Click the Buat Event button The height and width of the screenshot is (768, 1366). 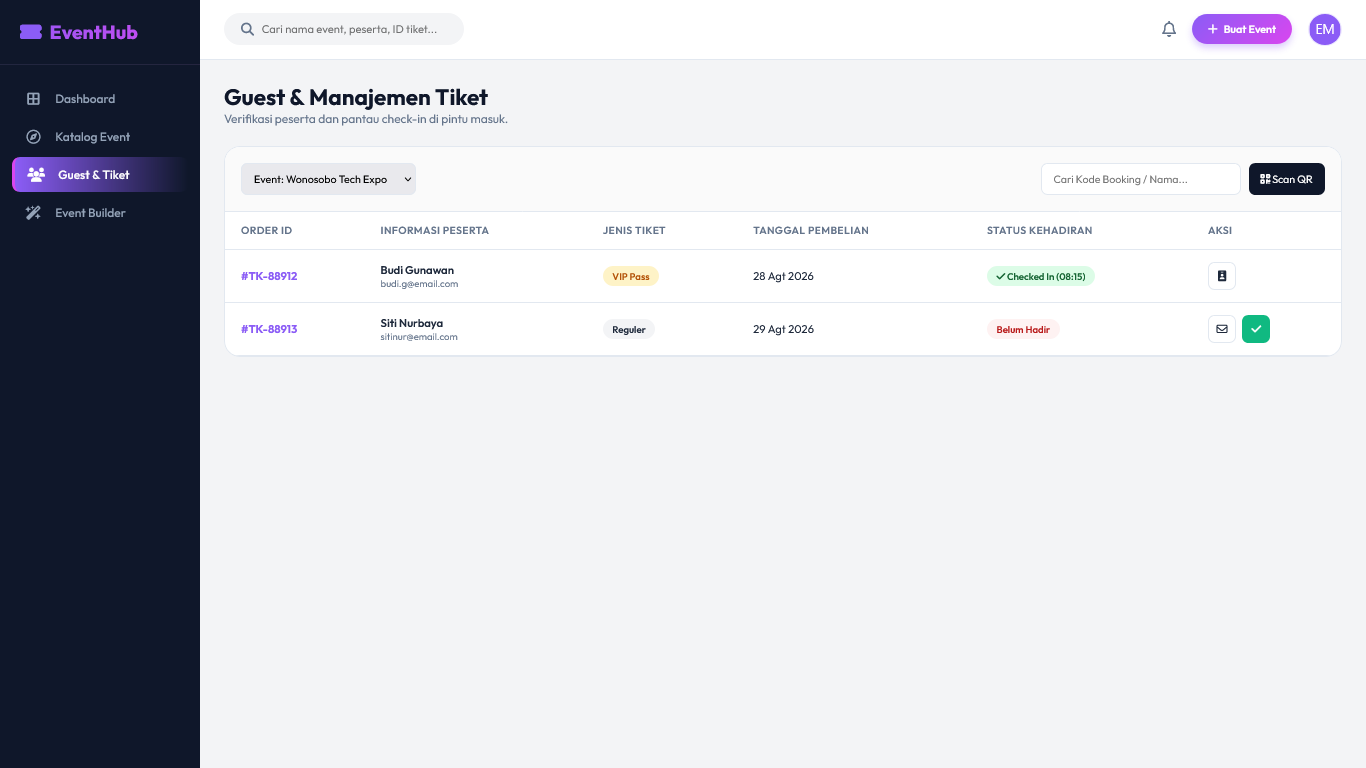1242,29
